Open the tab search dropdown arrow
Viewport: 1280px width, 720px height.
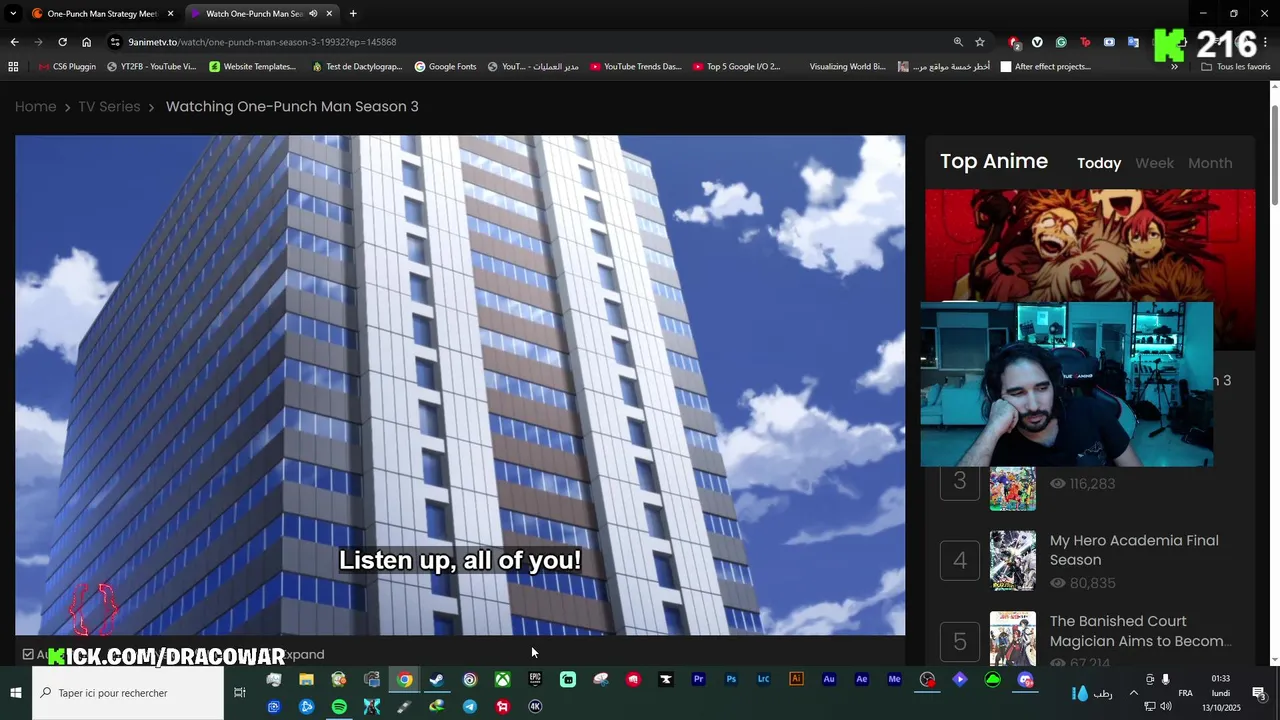point(13,14)
